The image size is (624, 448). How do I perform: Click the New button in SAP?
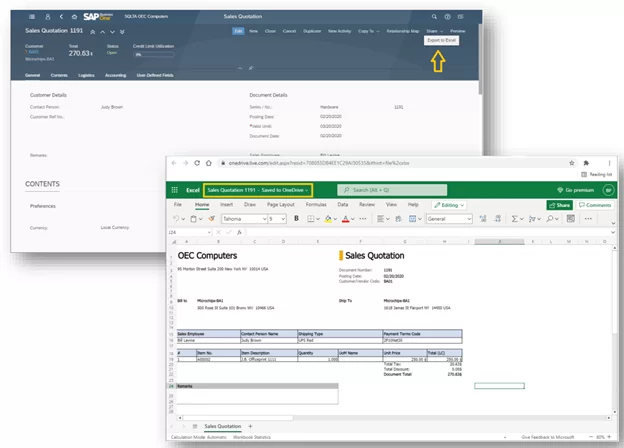pos(254,31)
